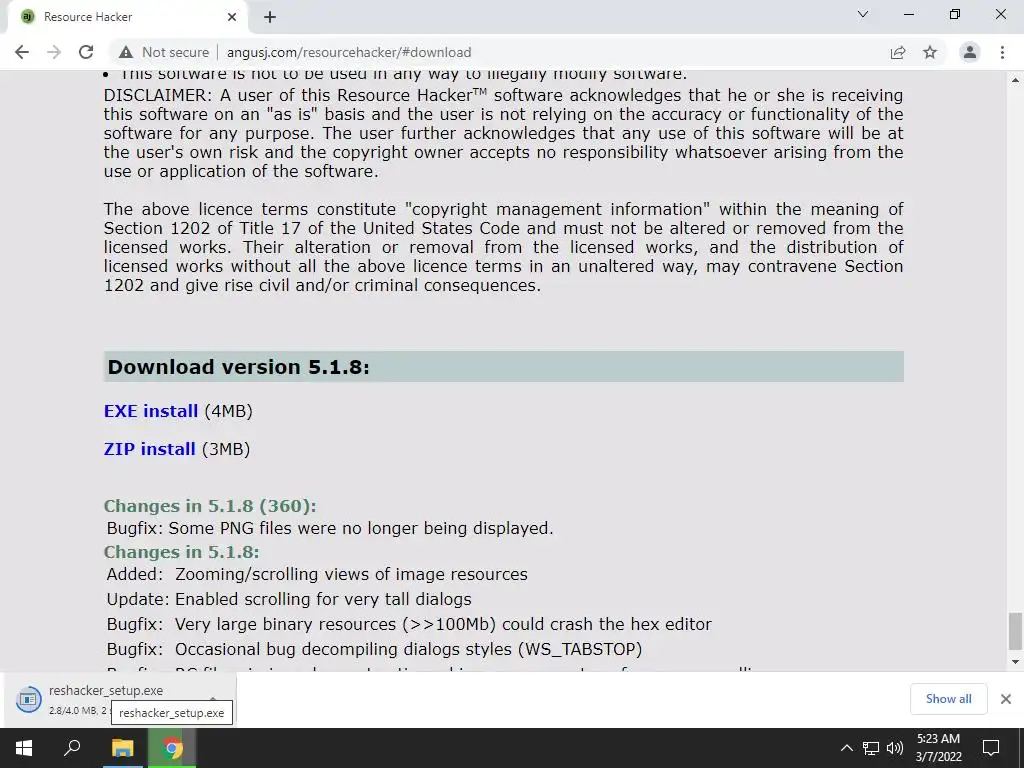This screenshot has height=768, width=1024.
Task: Open a new browser tab
Action: (270, 17)
